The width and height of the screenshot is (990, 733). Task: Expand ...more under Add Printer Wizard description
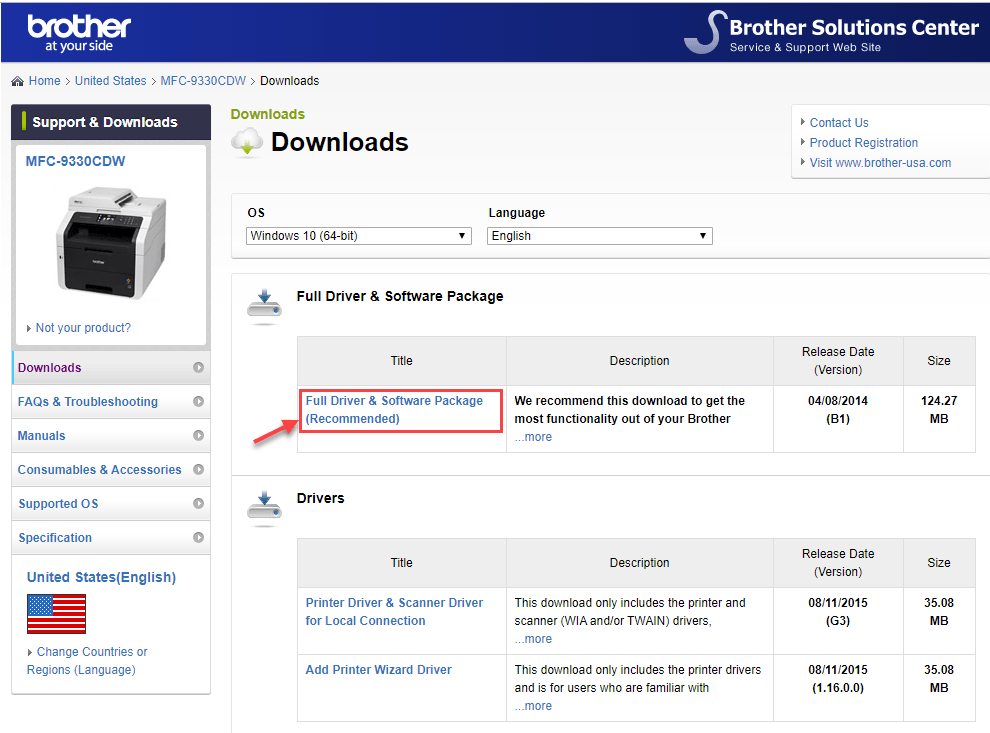[533, 706]
